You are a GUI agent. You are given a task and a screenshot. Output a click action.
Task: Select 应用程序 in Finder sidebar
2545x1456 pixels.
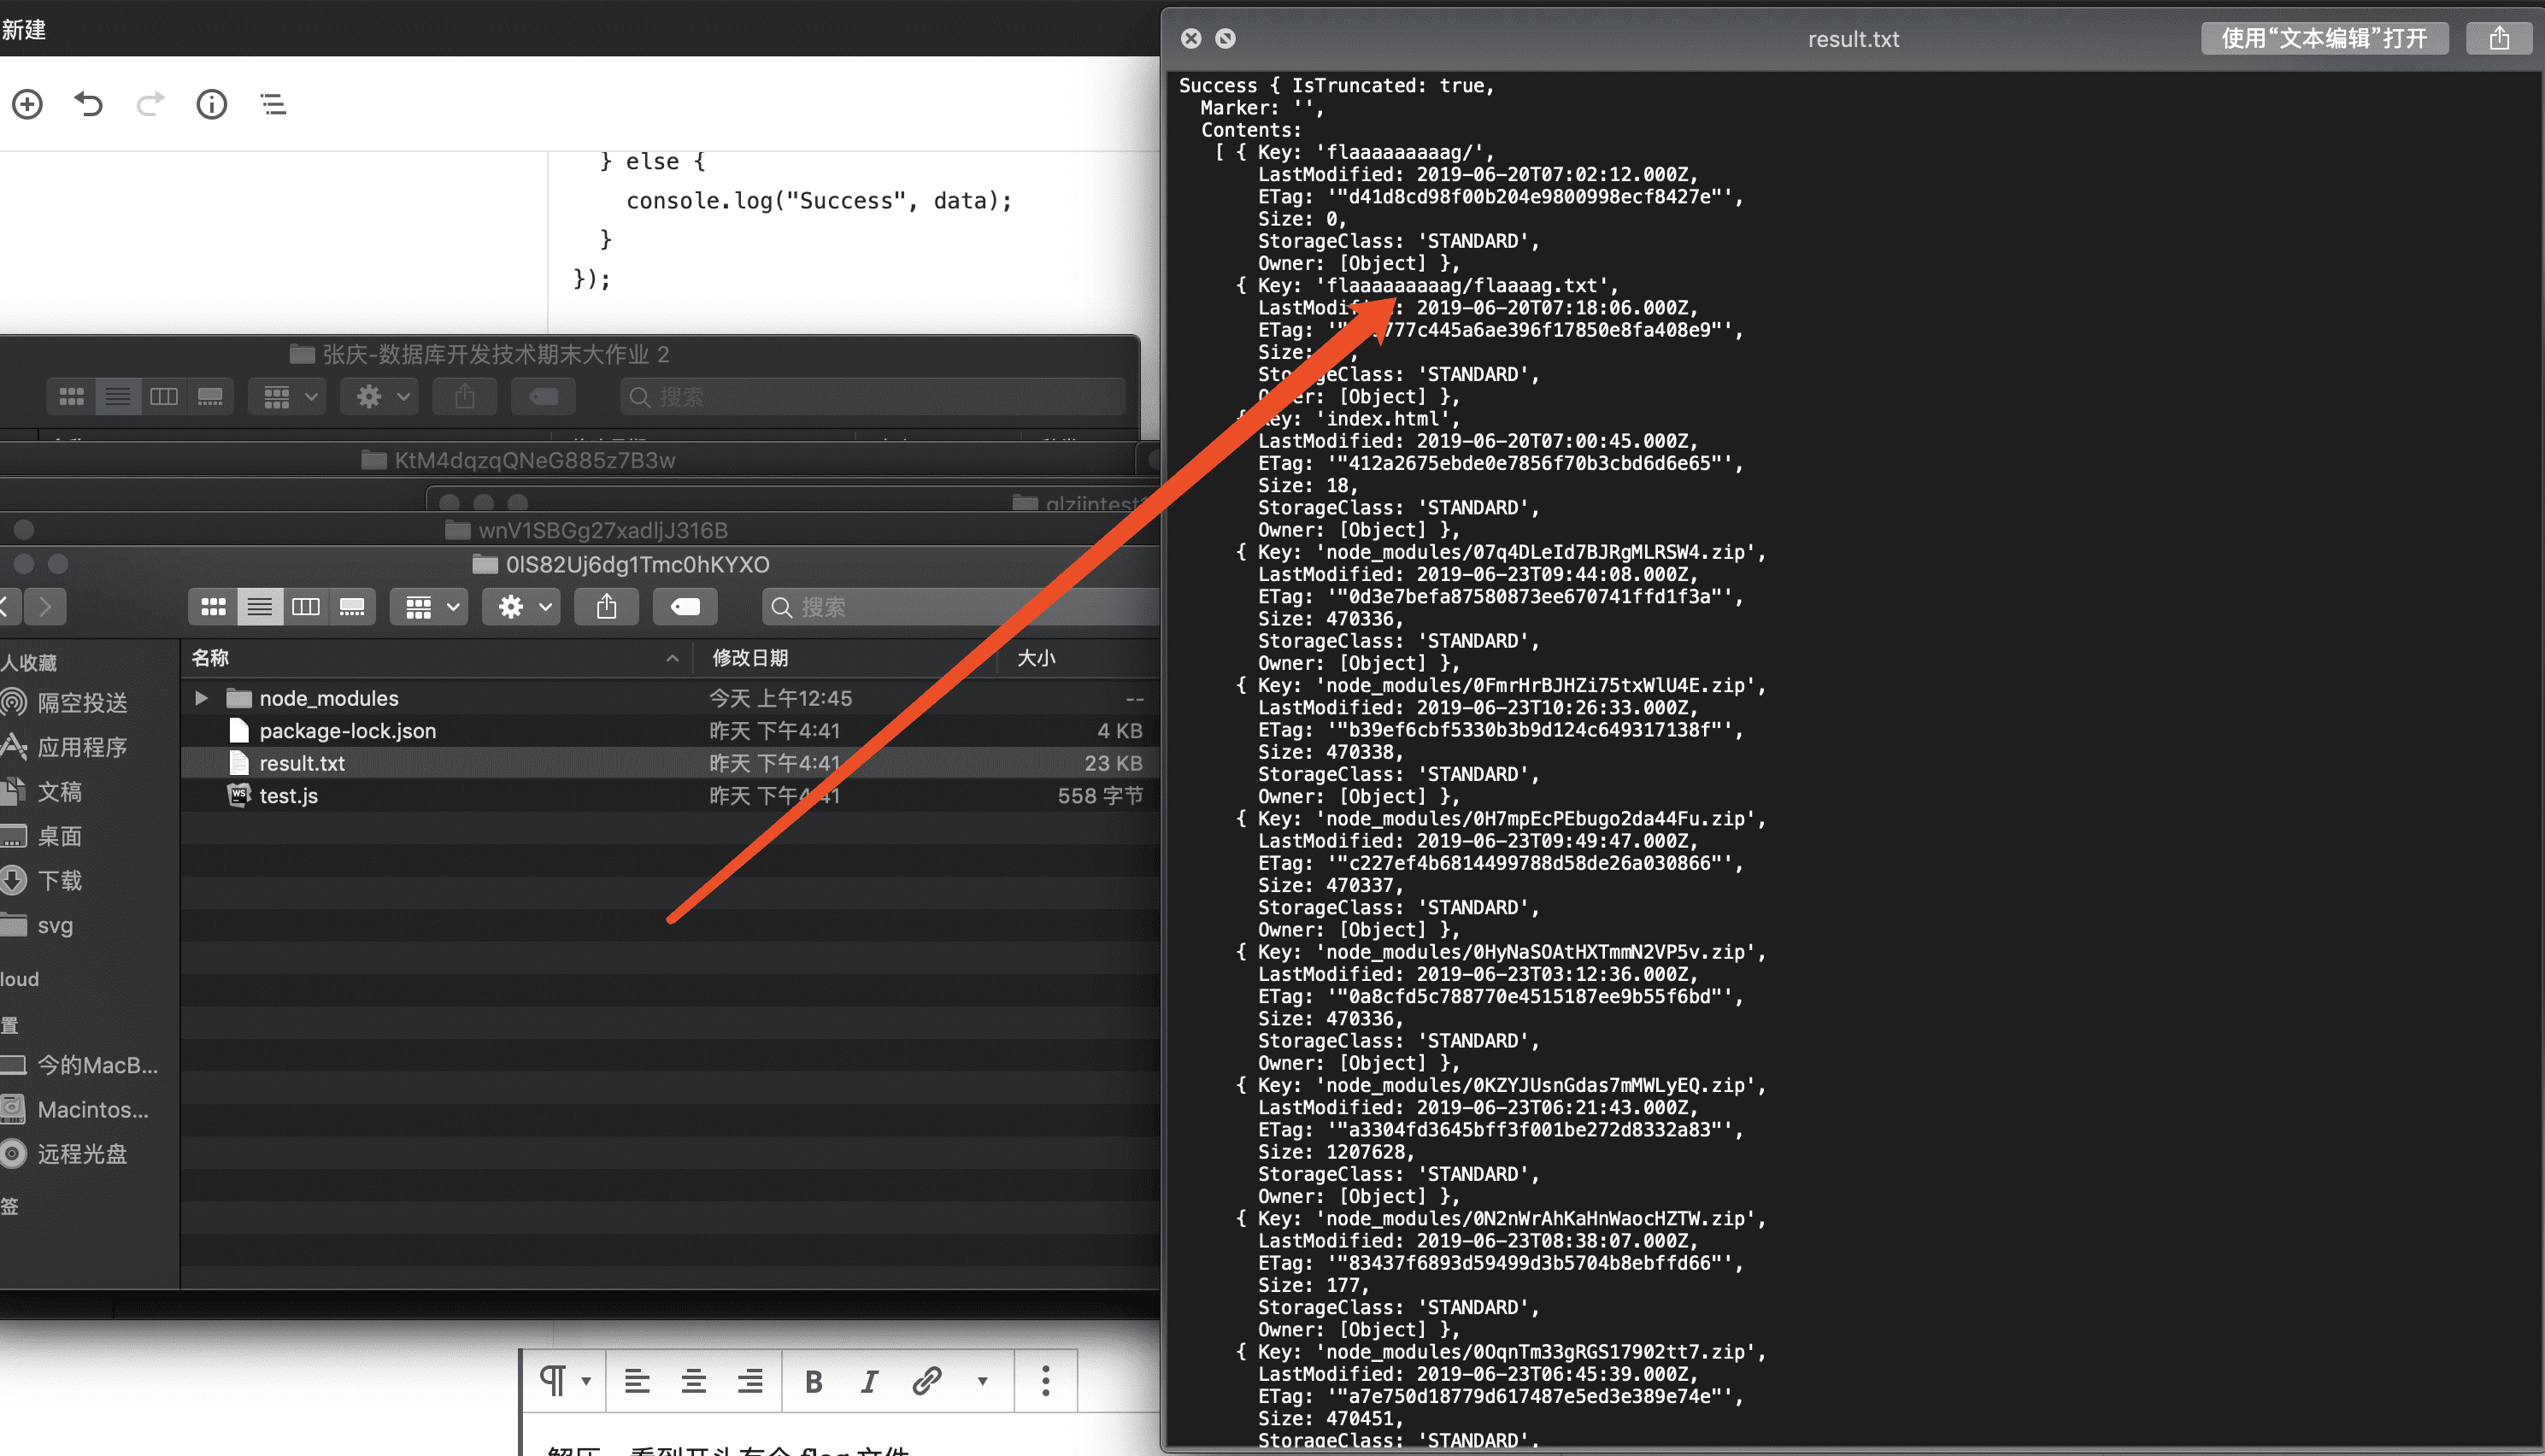coord(82,747)
